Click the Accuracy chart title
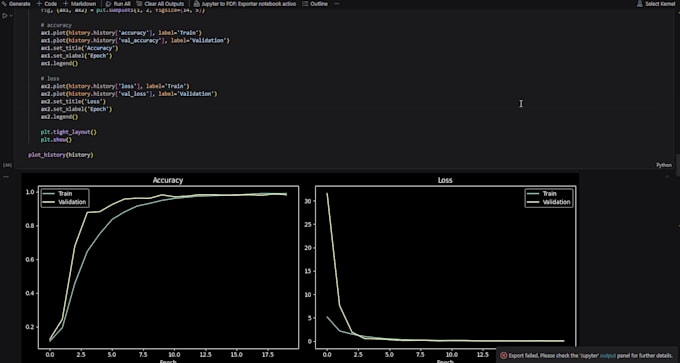The height and width of the screenshot is (363, 680). click(168, 180)
